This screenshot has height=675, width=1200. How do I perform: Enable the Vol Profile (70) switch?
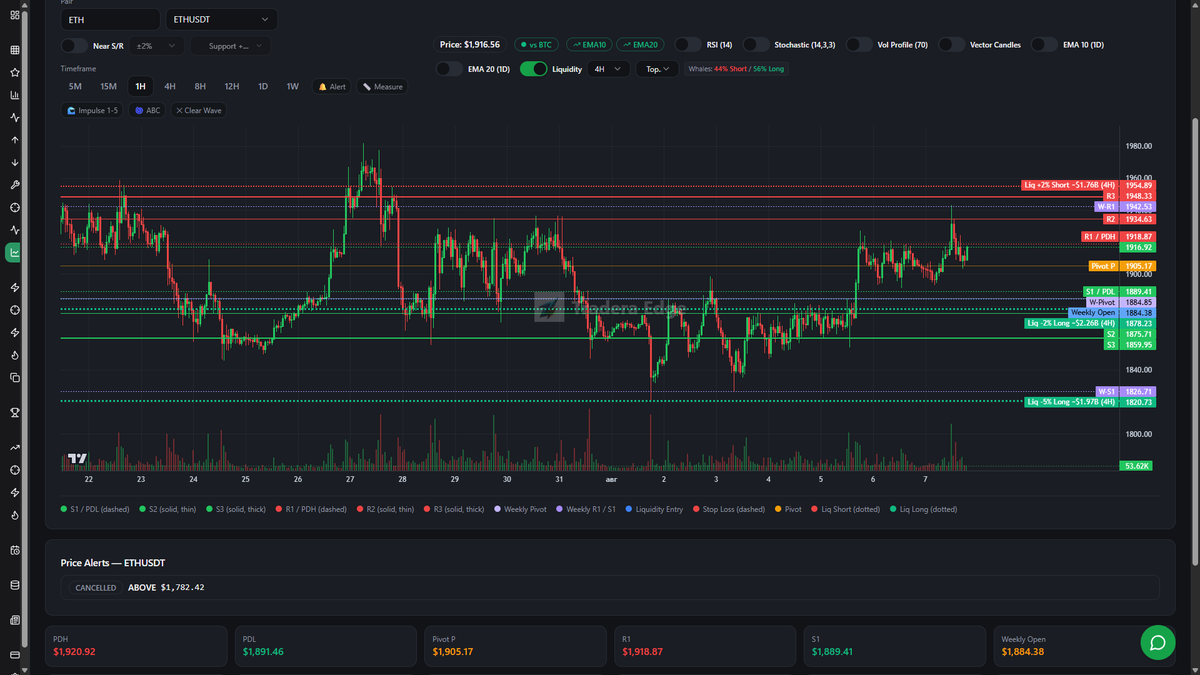[859, 45]
